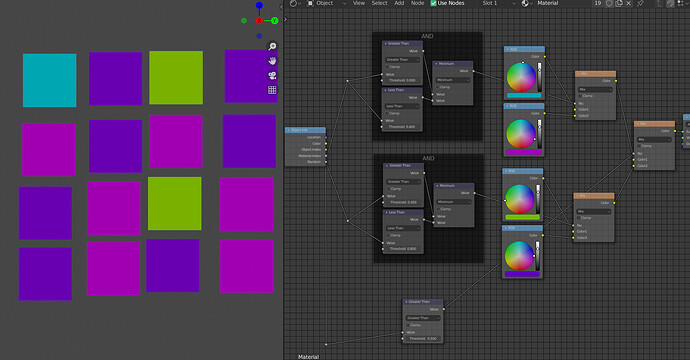Viewport: 690px width, 360px height.
Task: Open the editor type menu in node editor header
Action: click(295, 3)
